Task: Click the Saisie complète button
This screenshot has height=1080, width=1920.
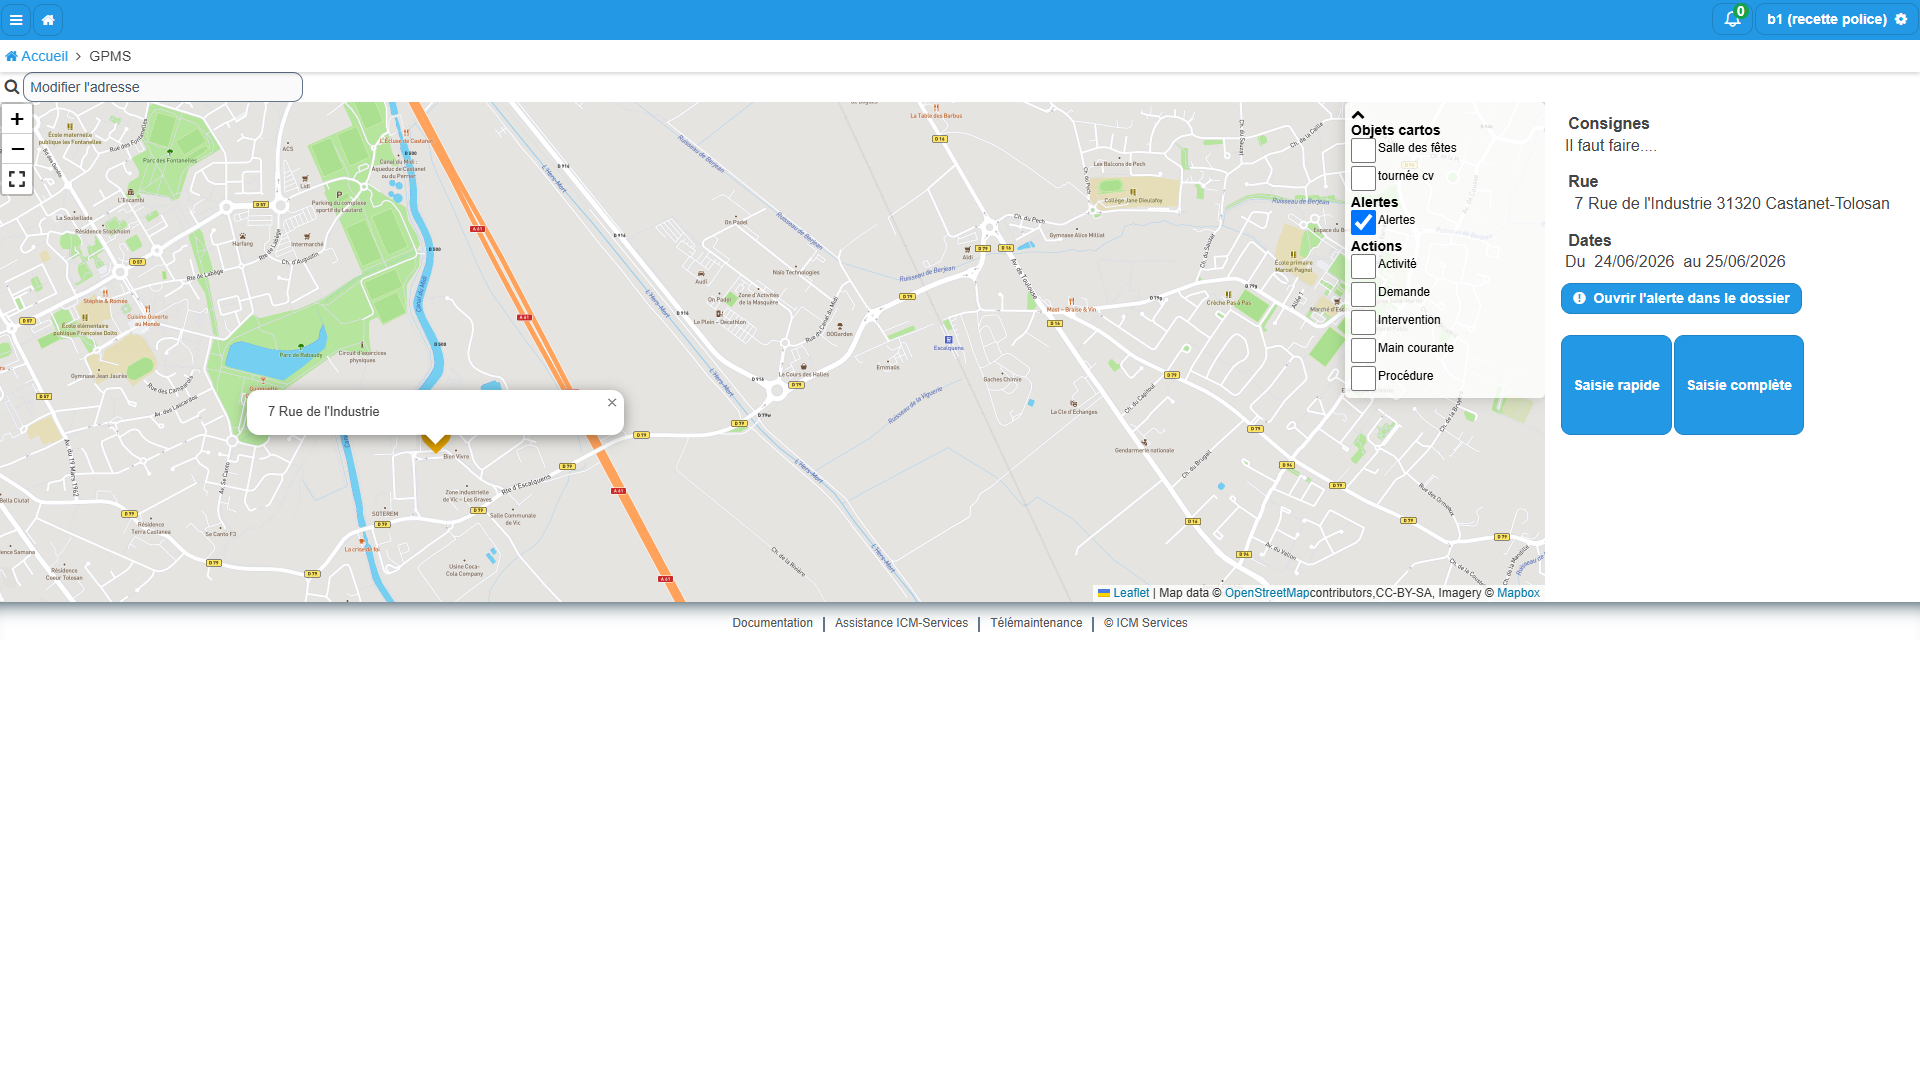Action: (1739, 385)
